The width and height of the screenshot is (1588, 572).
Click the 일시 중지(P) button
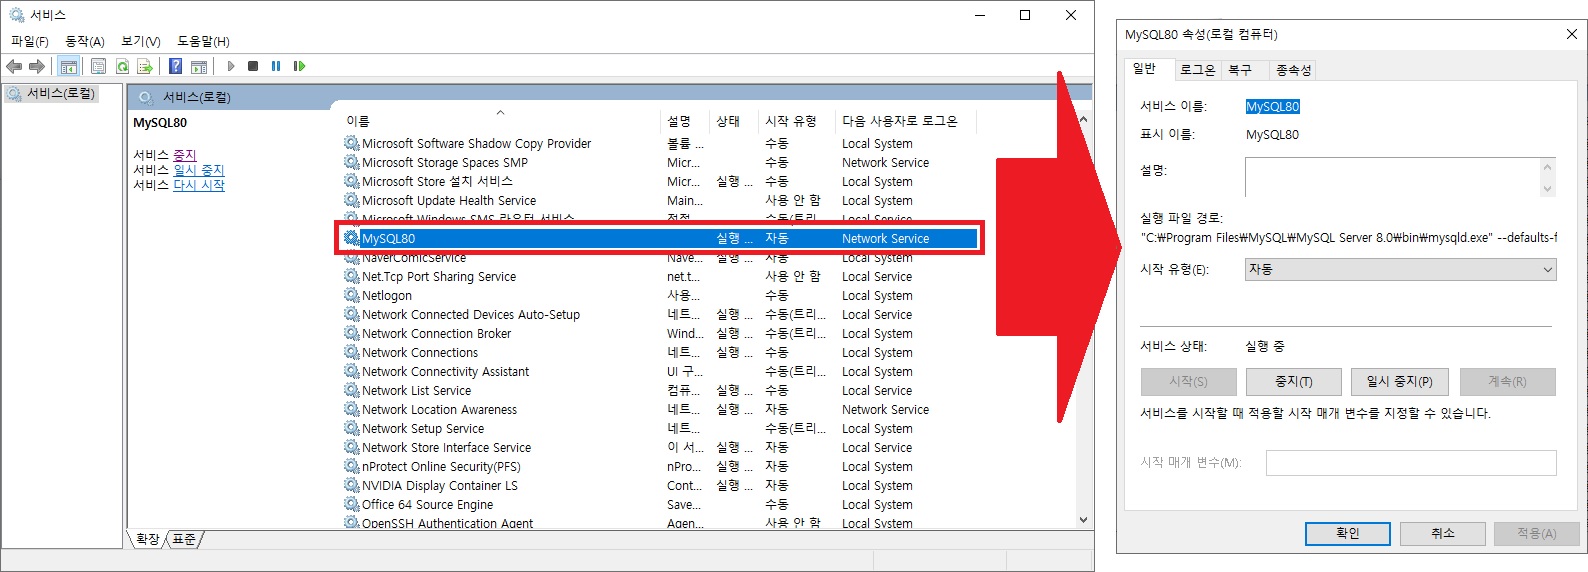[1399, 382]
